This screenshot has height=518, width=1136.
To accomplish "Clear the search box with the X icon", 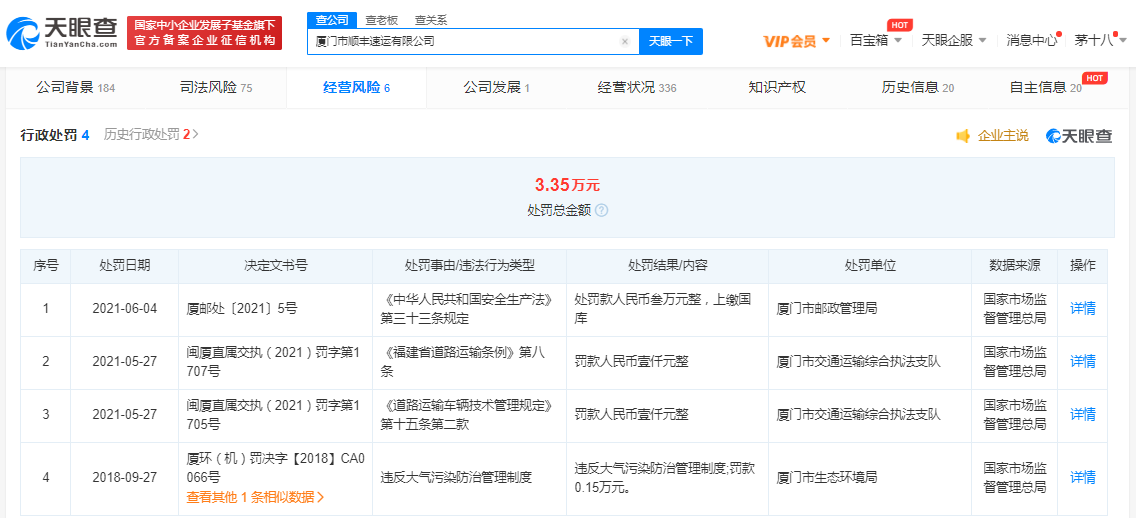I will 625,41.
